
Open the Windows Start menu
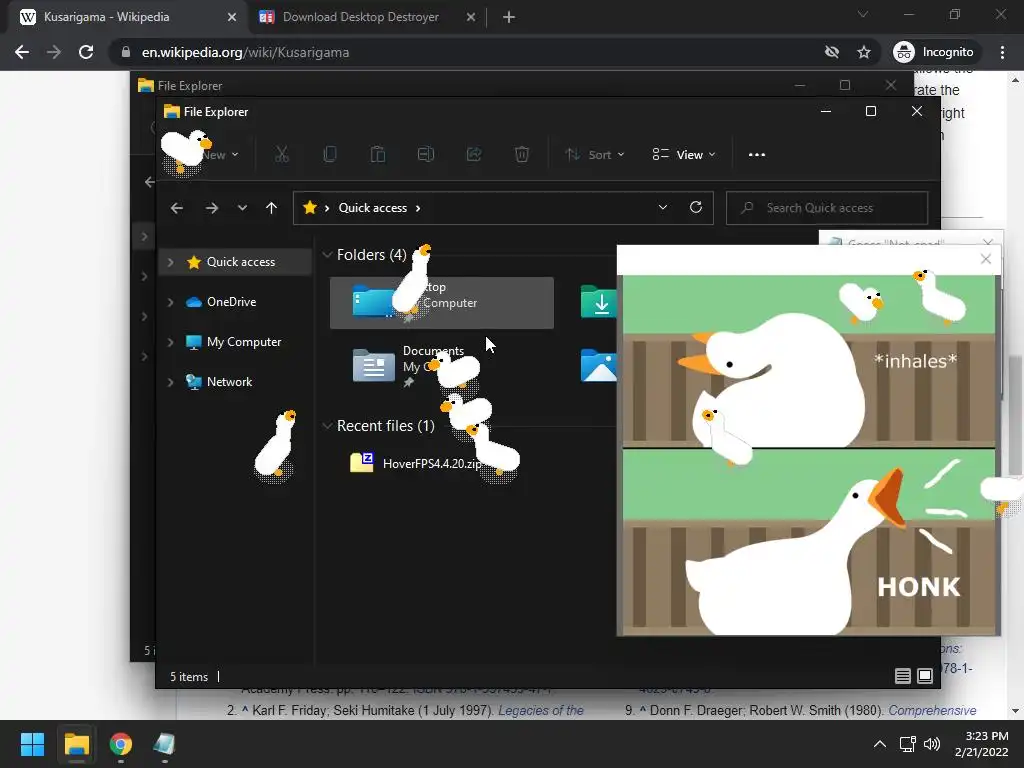tap(32, 744)
